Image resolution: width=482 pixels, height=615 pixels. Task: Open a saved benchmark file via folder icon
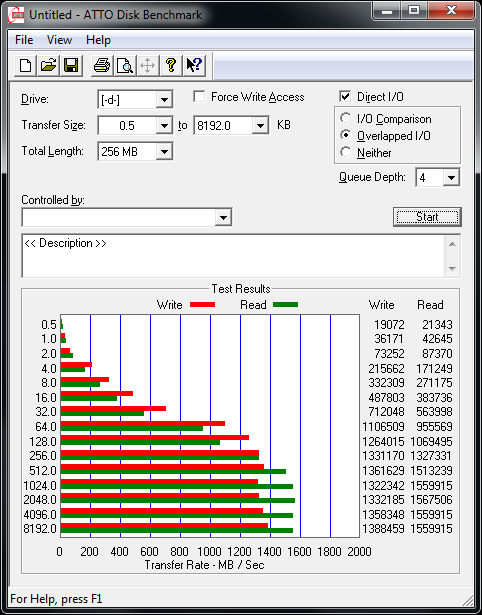48,65
